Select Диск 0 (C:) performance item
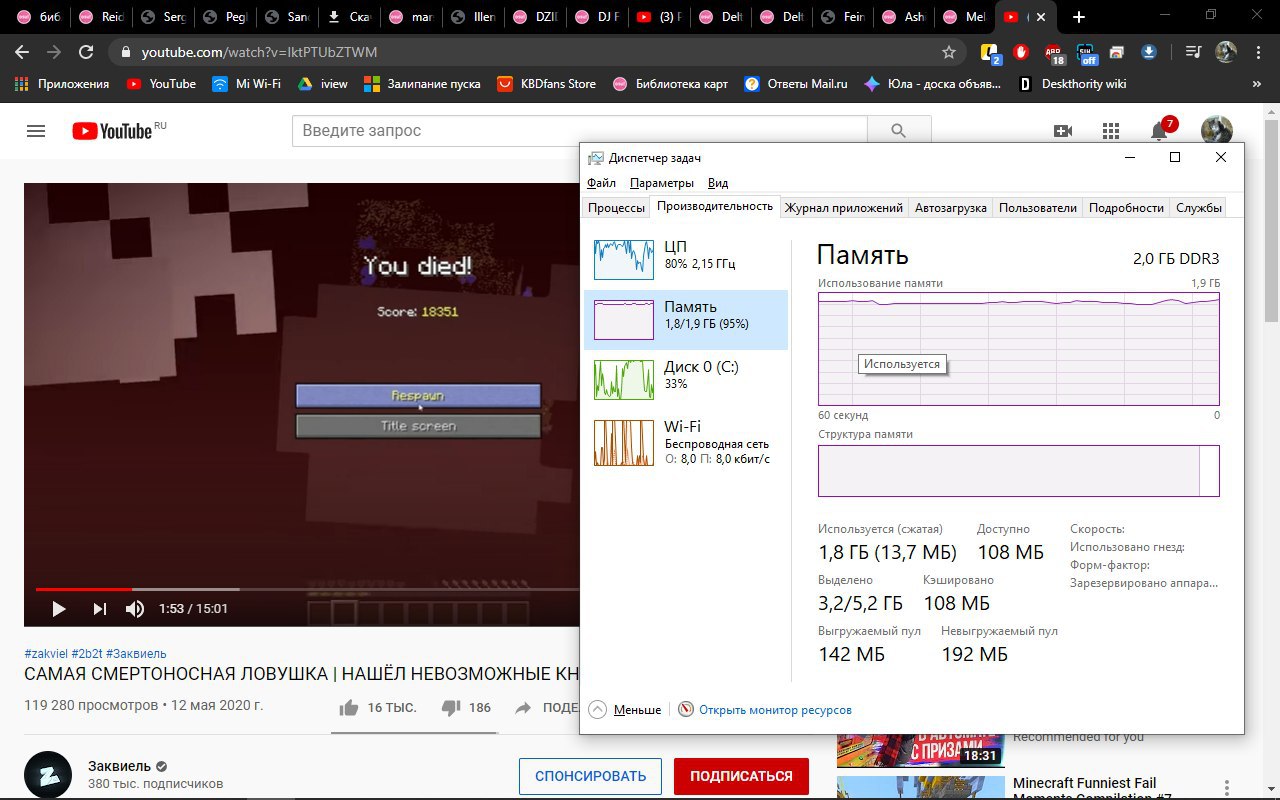The height and width of the screenshot is (800, 1280). click(686, 379)
